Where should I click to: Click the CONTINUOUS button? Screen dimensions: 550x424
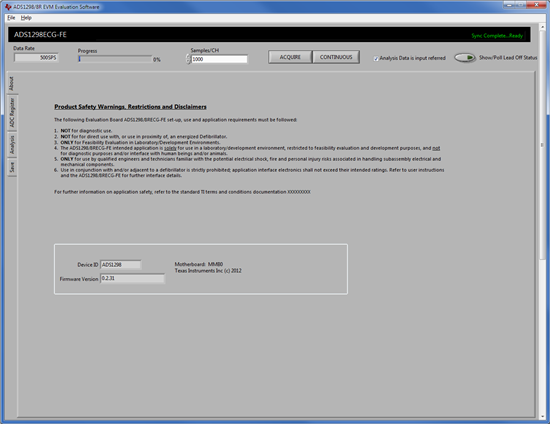point(336,57)
